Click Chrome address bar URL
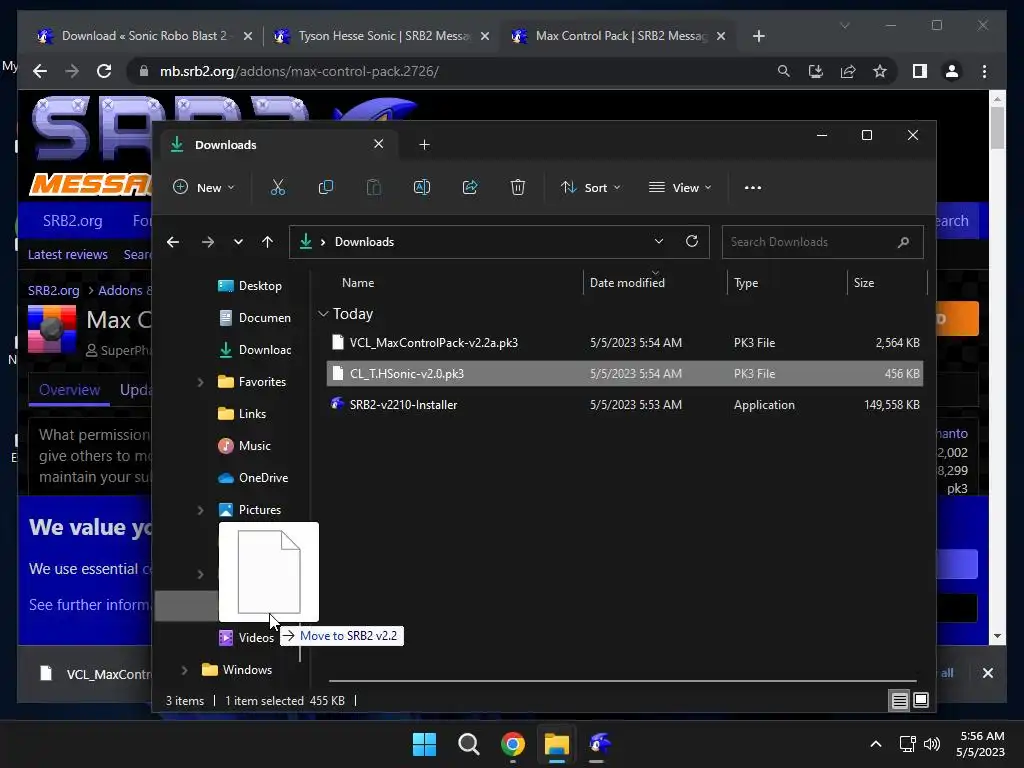The width and height of the screenshot is (1024, 768). (x=299, y=71)
